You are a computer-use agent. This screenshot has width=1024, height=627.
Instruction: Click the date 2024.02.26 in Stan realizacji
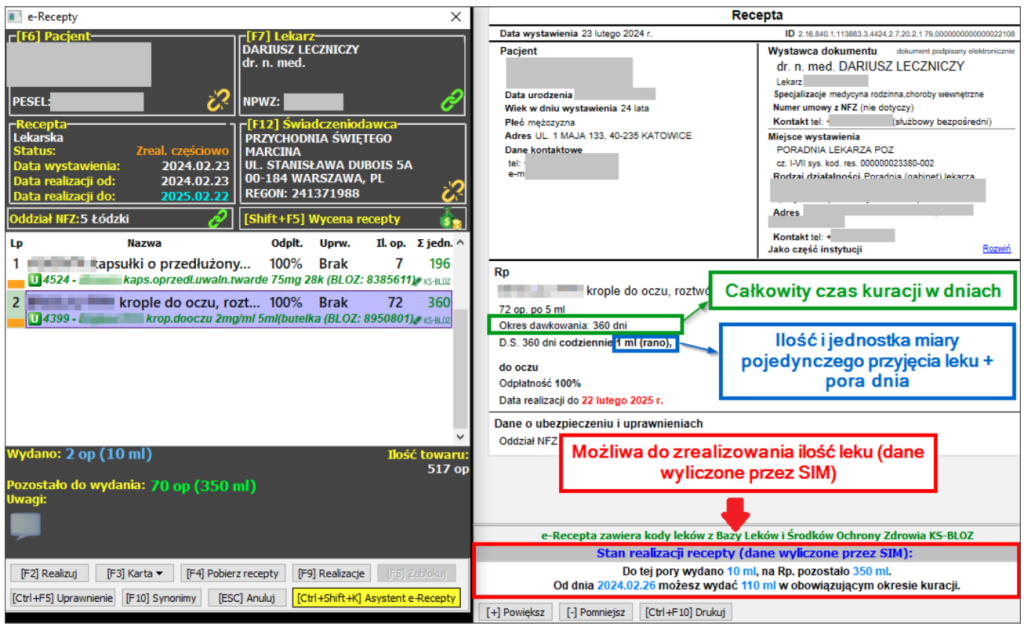[626, 586]
